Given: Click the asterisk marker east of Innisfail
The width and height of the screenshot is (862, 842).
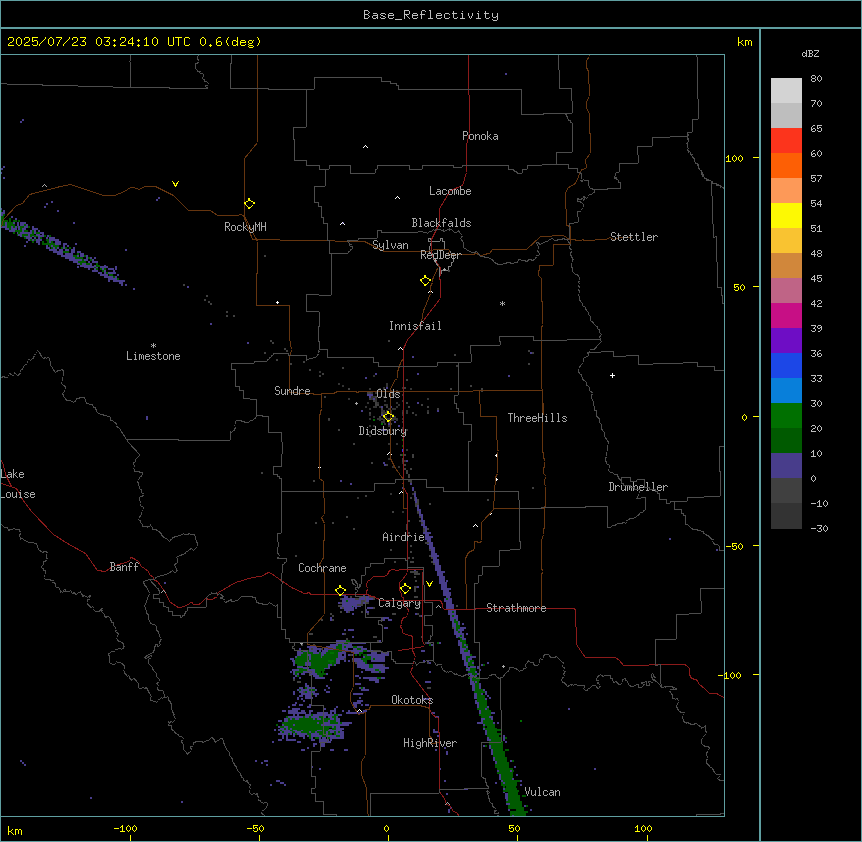Looking at the screenshot, I should [502, 303].
